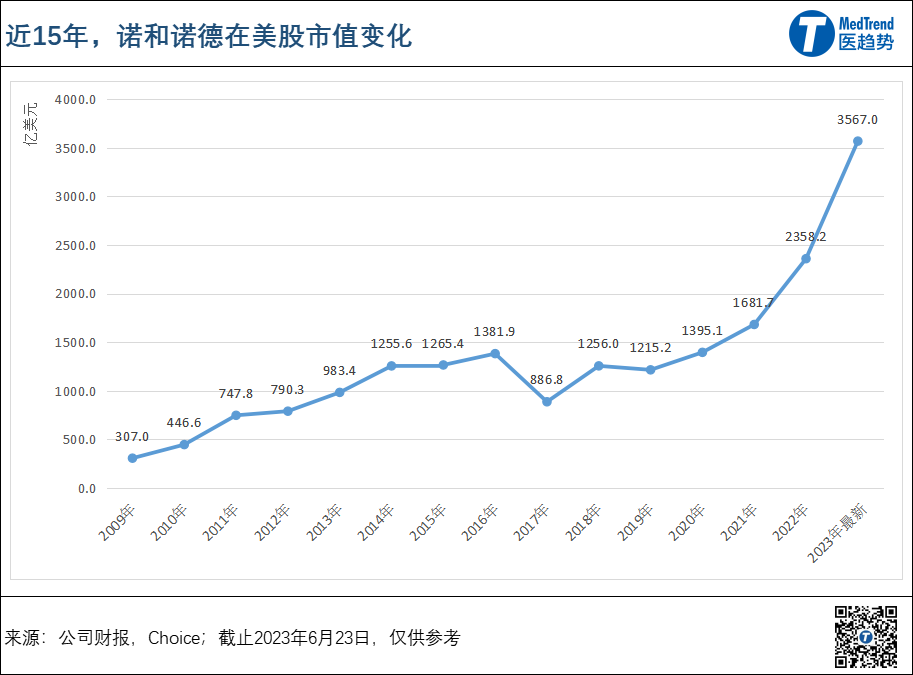Click the 2021年 x-axis label
Screen dimensions: 913x675
pyautogui.click(x=739, y=522)
